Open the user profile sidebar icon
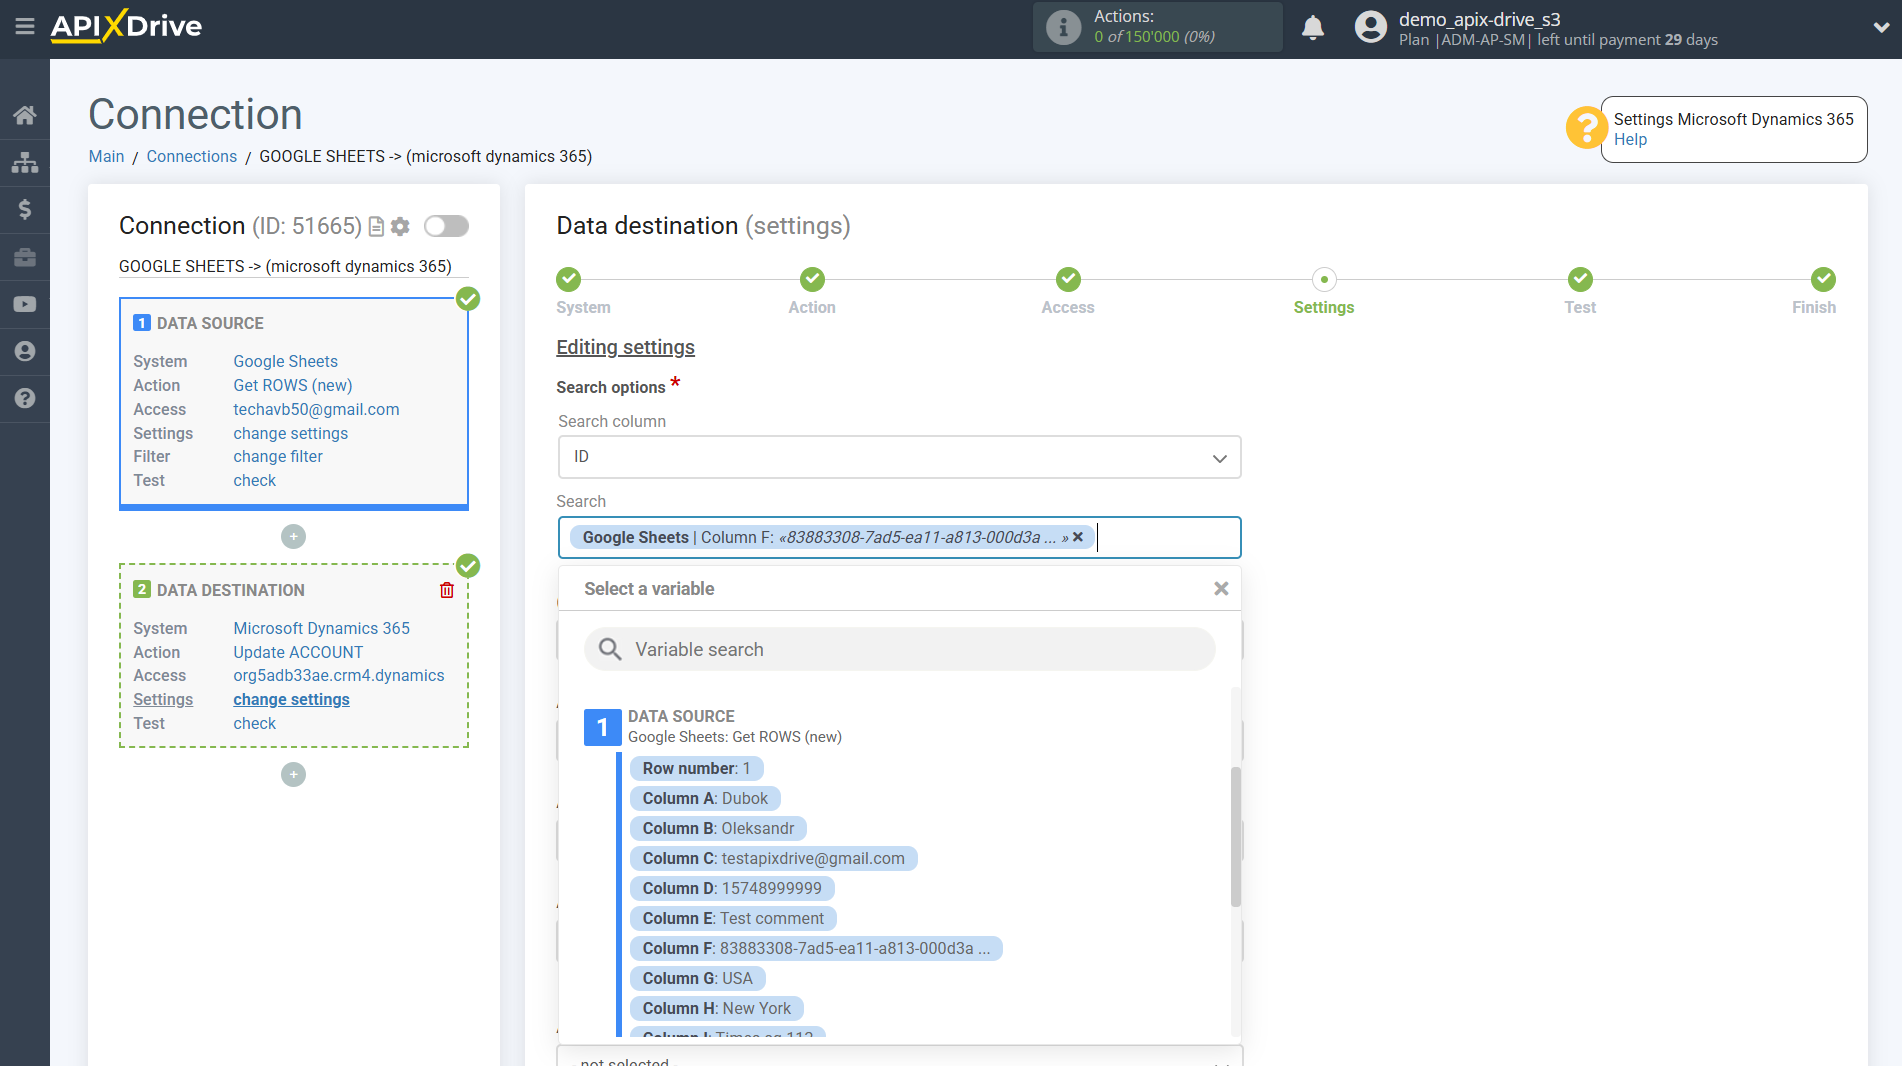 click(25, 351)
